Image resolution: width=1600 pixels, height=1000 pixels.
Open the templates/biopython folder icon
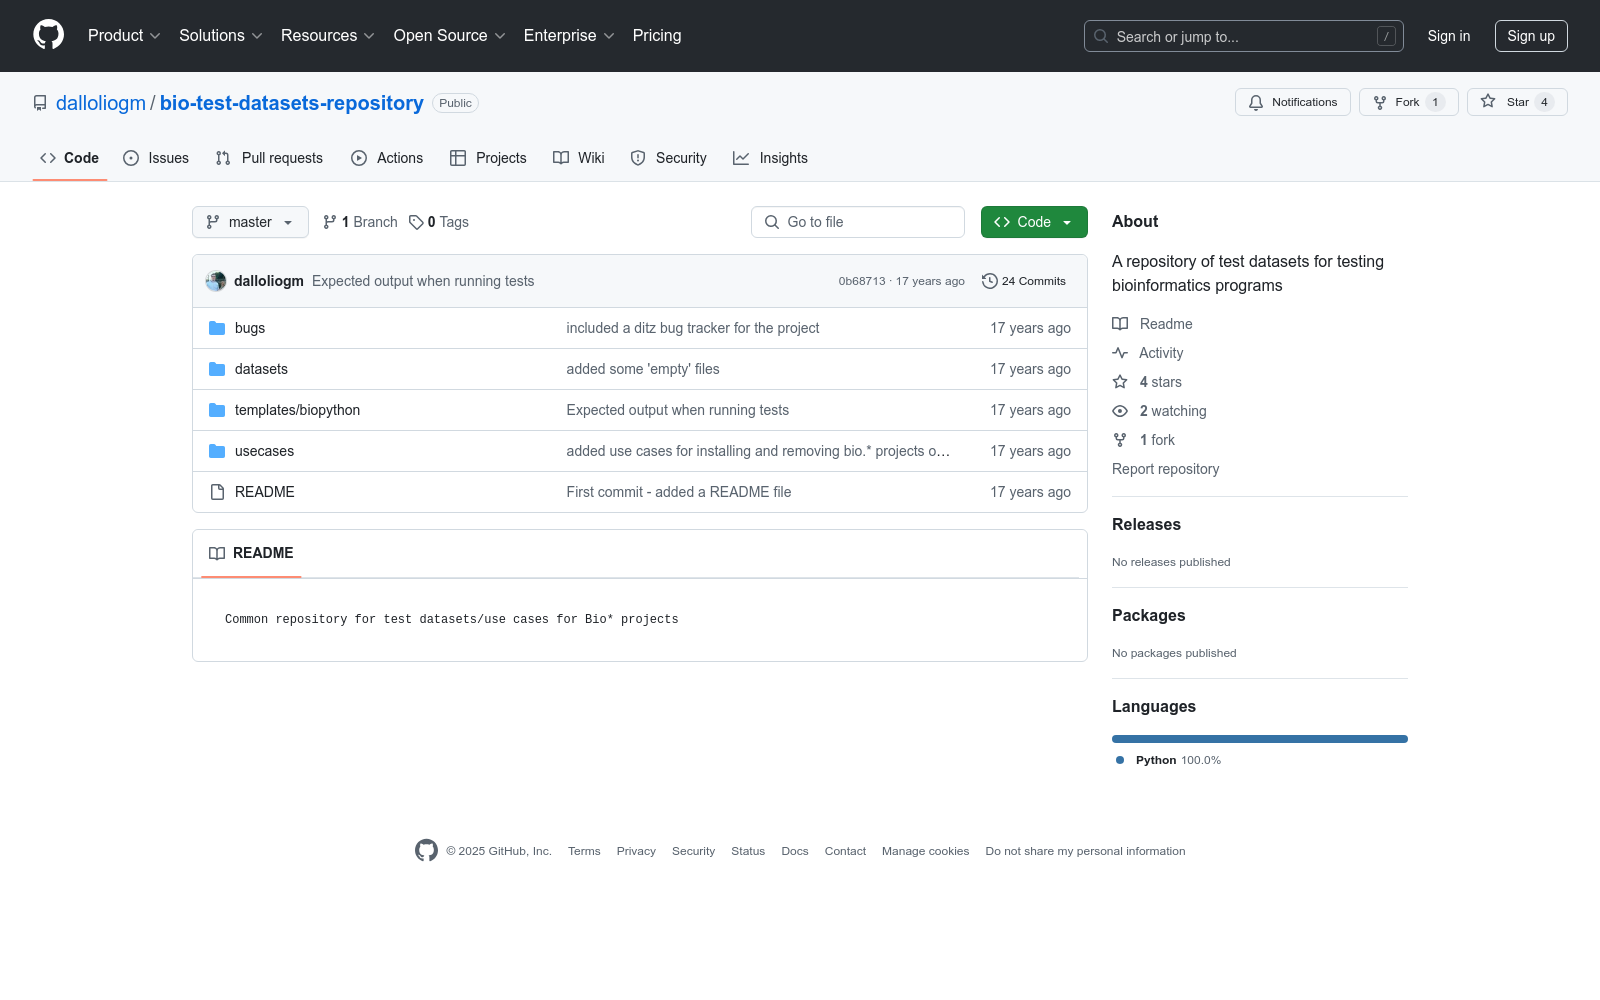[x=217, y=410]
